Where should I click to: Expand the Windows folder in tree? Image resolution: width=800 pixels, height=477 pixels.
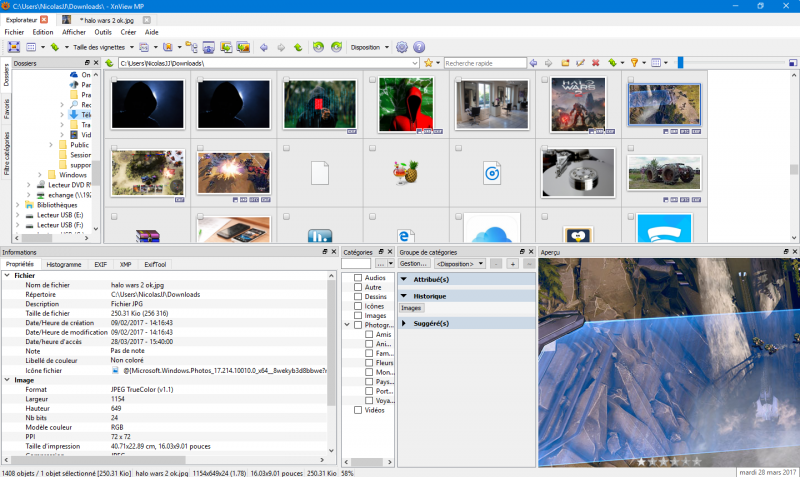click(x=40, y=174)
